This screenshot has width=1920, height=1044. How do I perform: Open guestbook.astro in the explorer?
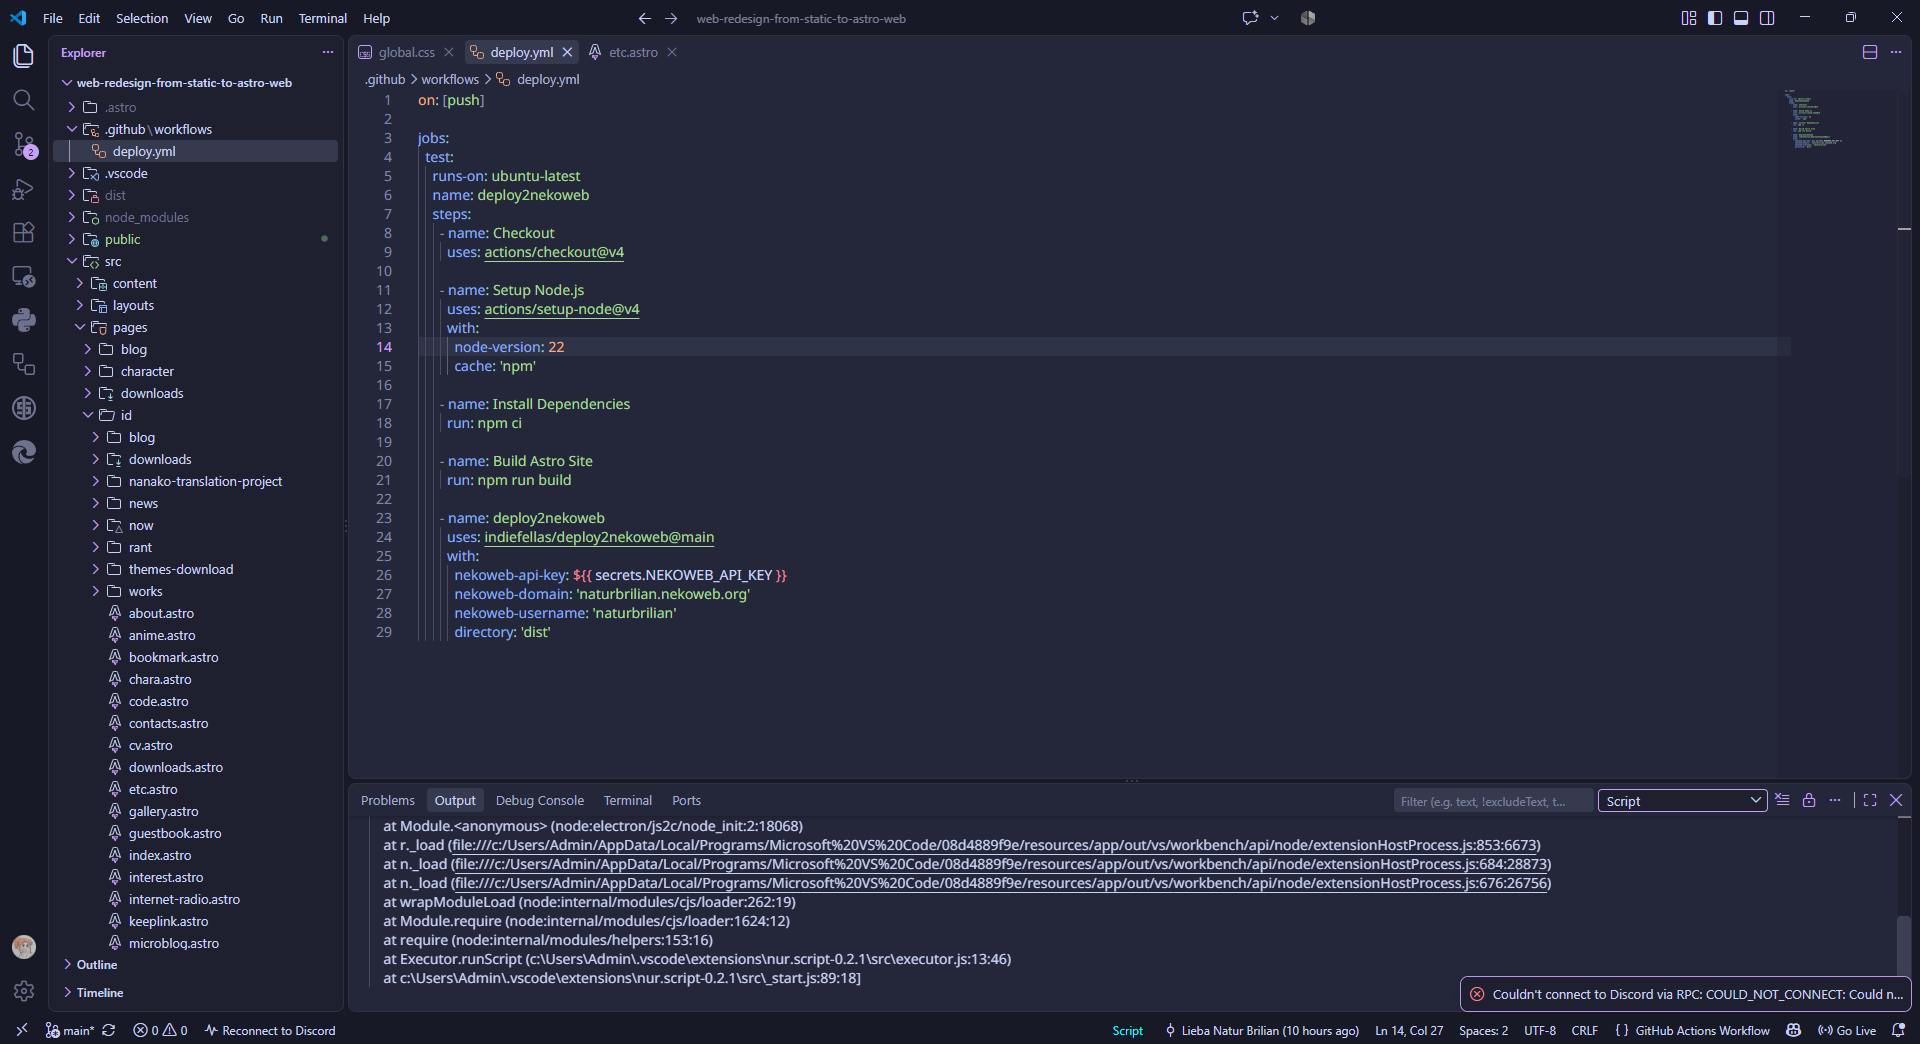pos(175,833)
